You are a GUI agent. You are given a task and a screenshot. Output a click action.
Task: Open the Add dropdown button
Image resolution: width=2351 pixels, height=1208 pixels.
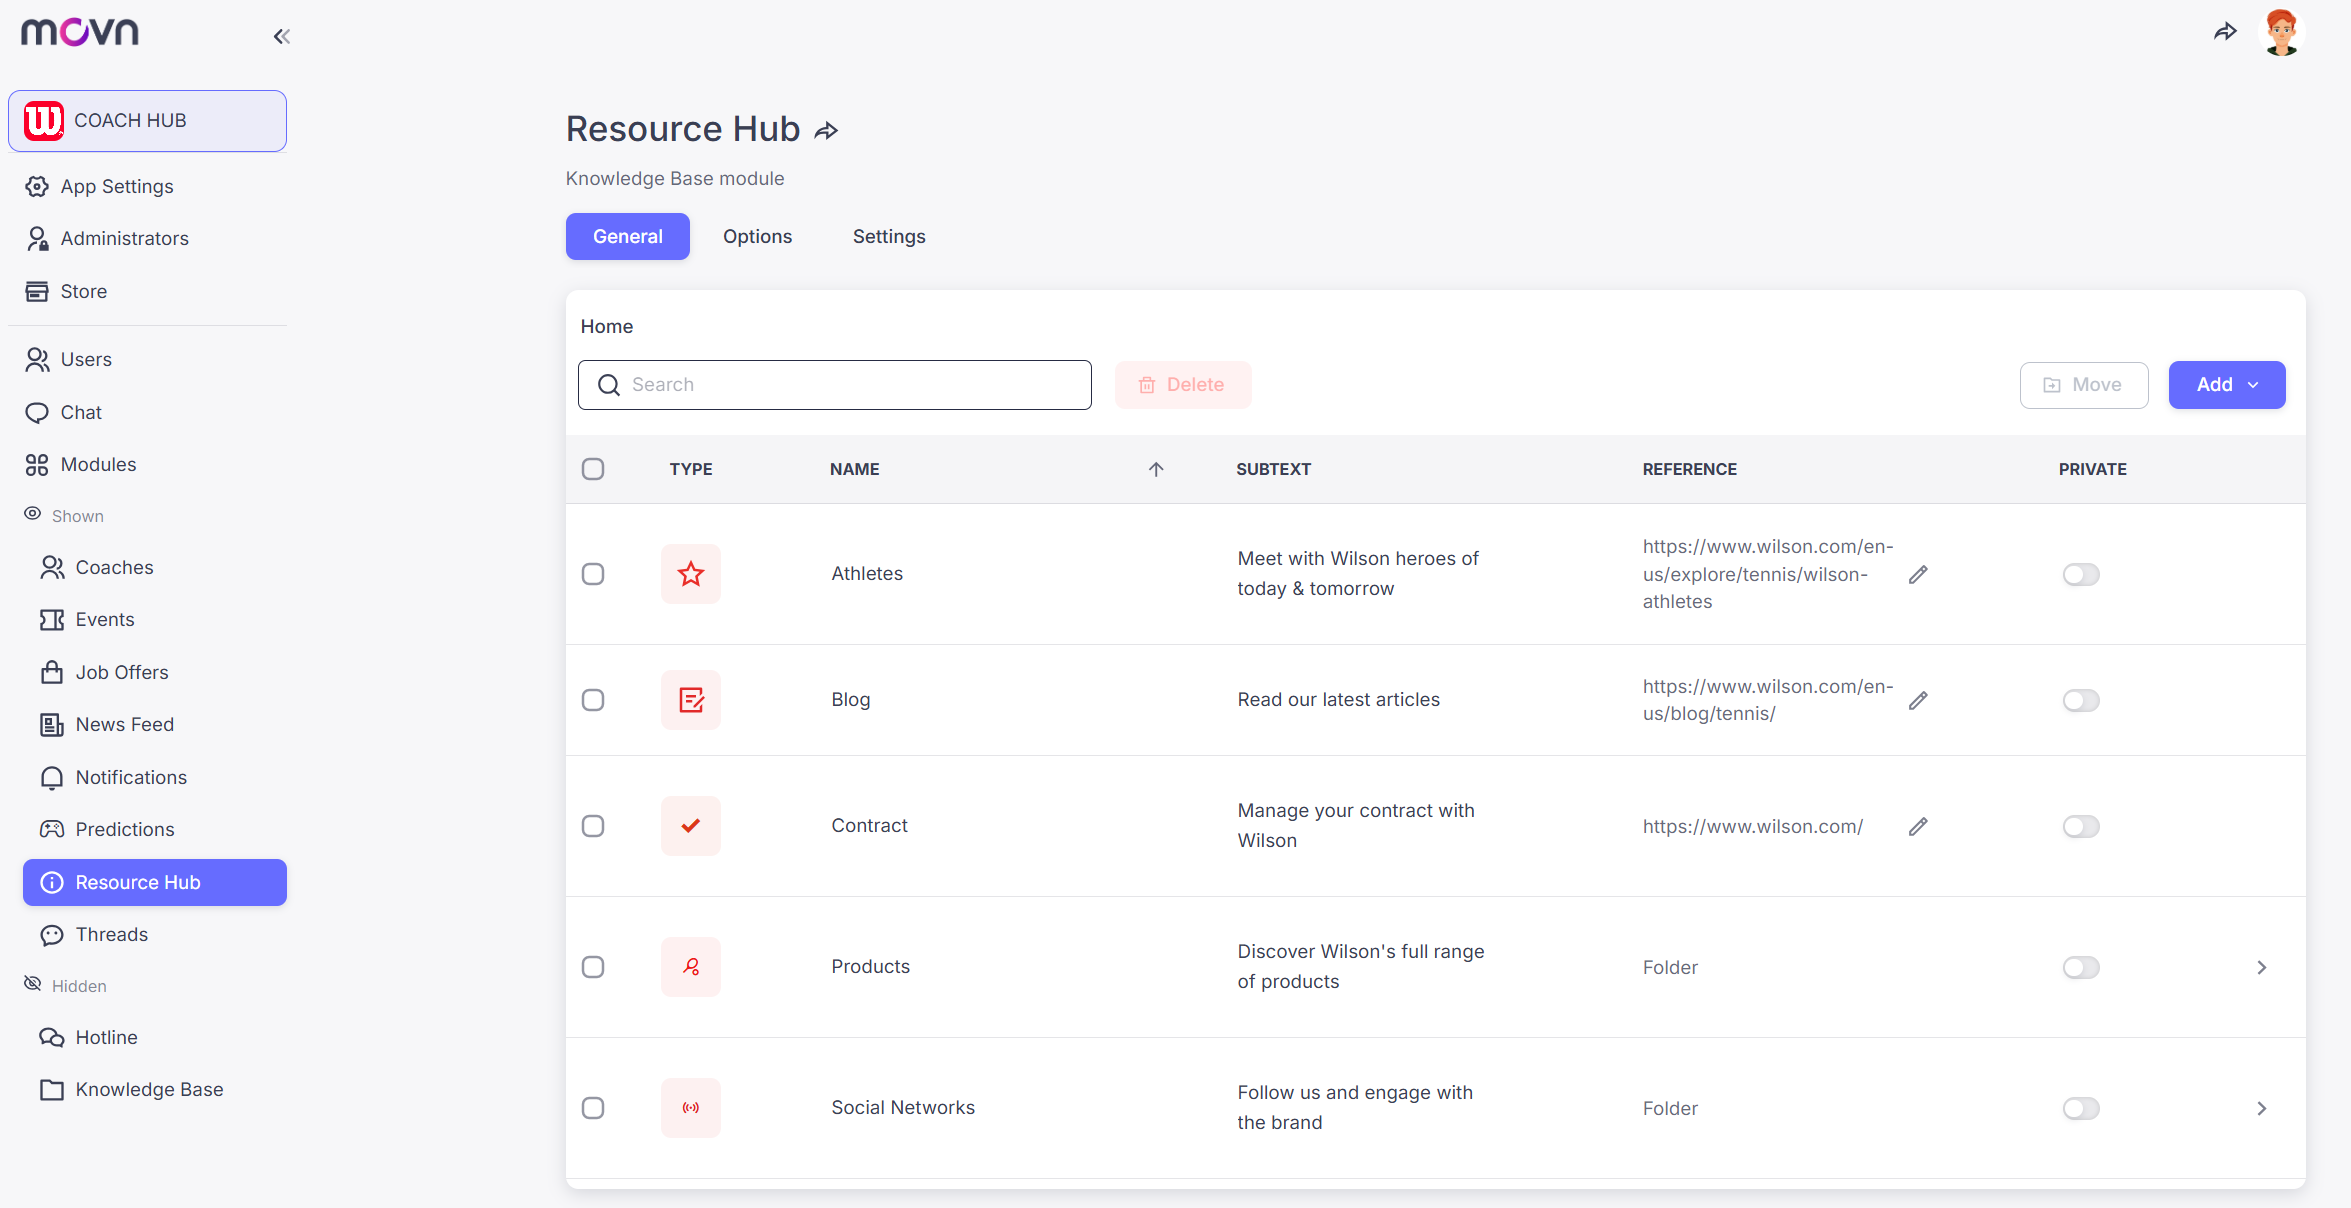2226,385
